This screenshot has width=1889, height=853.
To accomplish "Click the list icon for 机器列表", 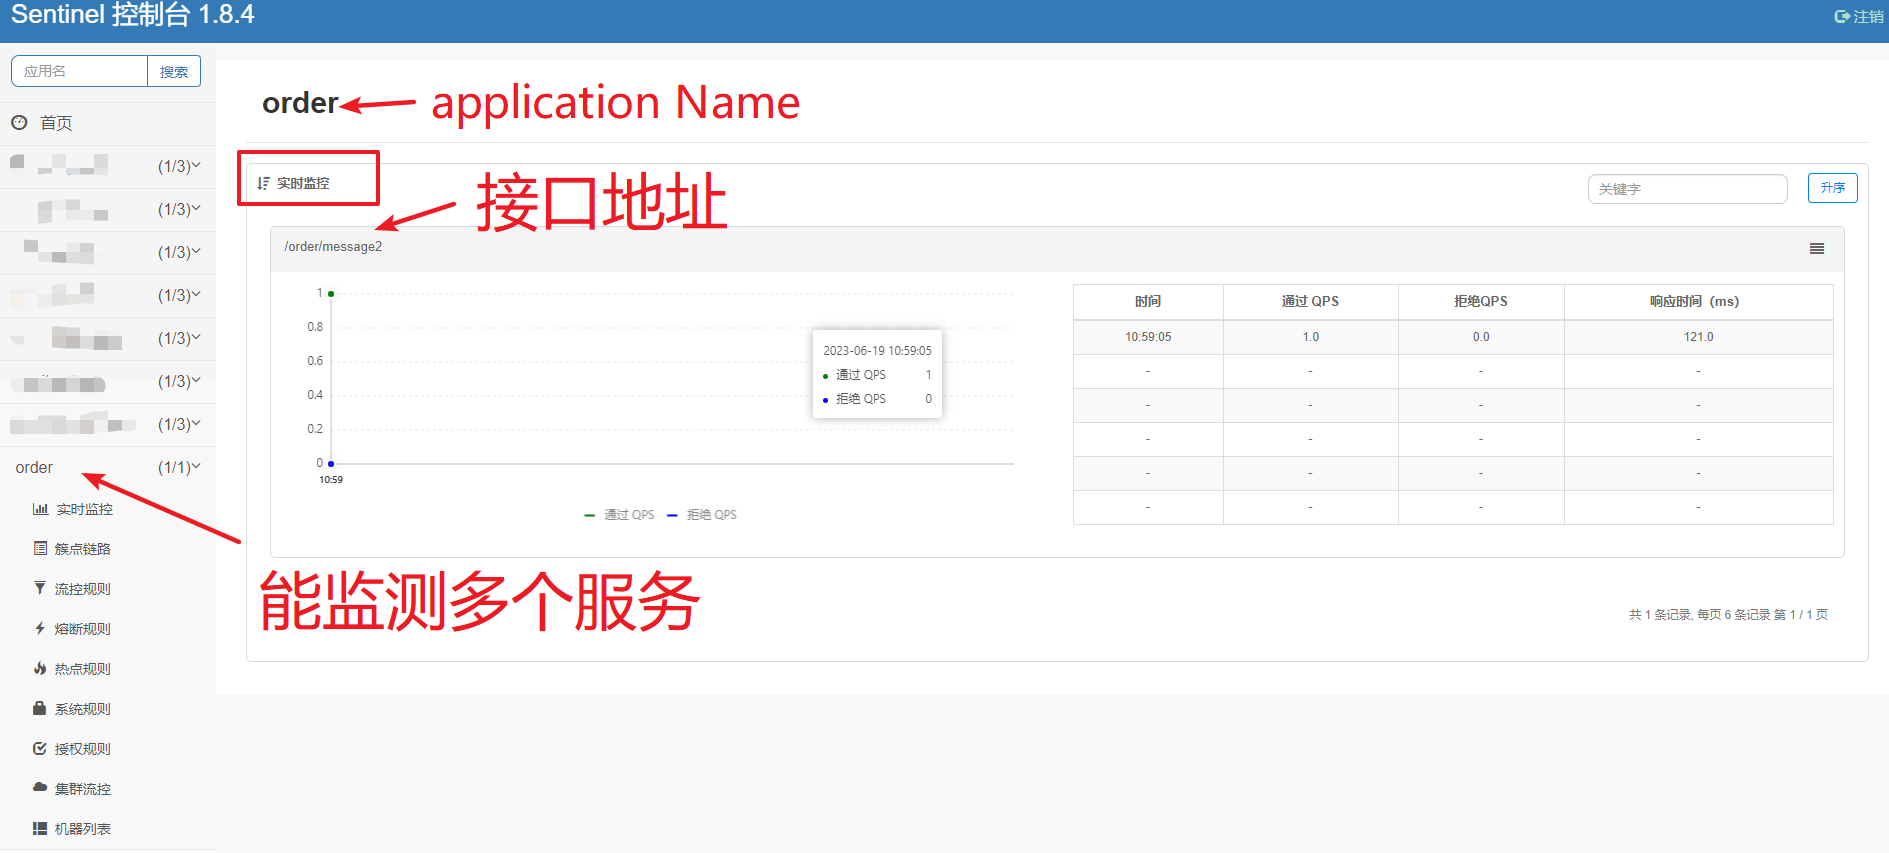I will [40, 828].
